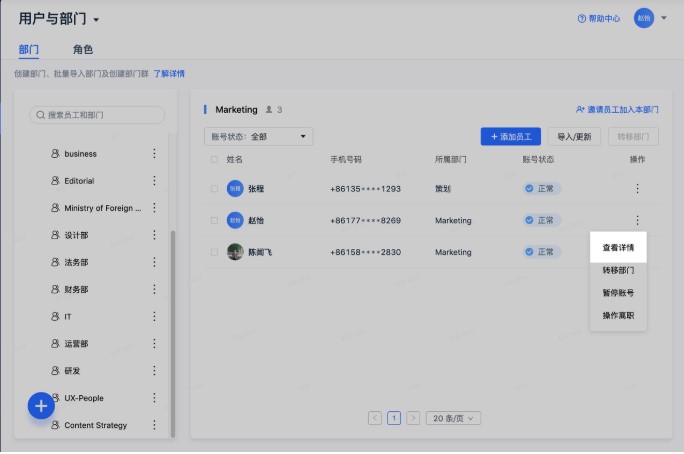Open the more options menu for UX-People
The width and height of the screenshot is (684, 454).
pyautogui.click(x=154, y=398)
